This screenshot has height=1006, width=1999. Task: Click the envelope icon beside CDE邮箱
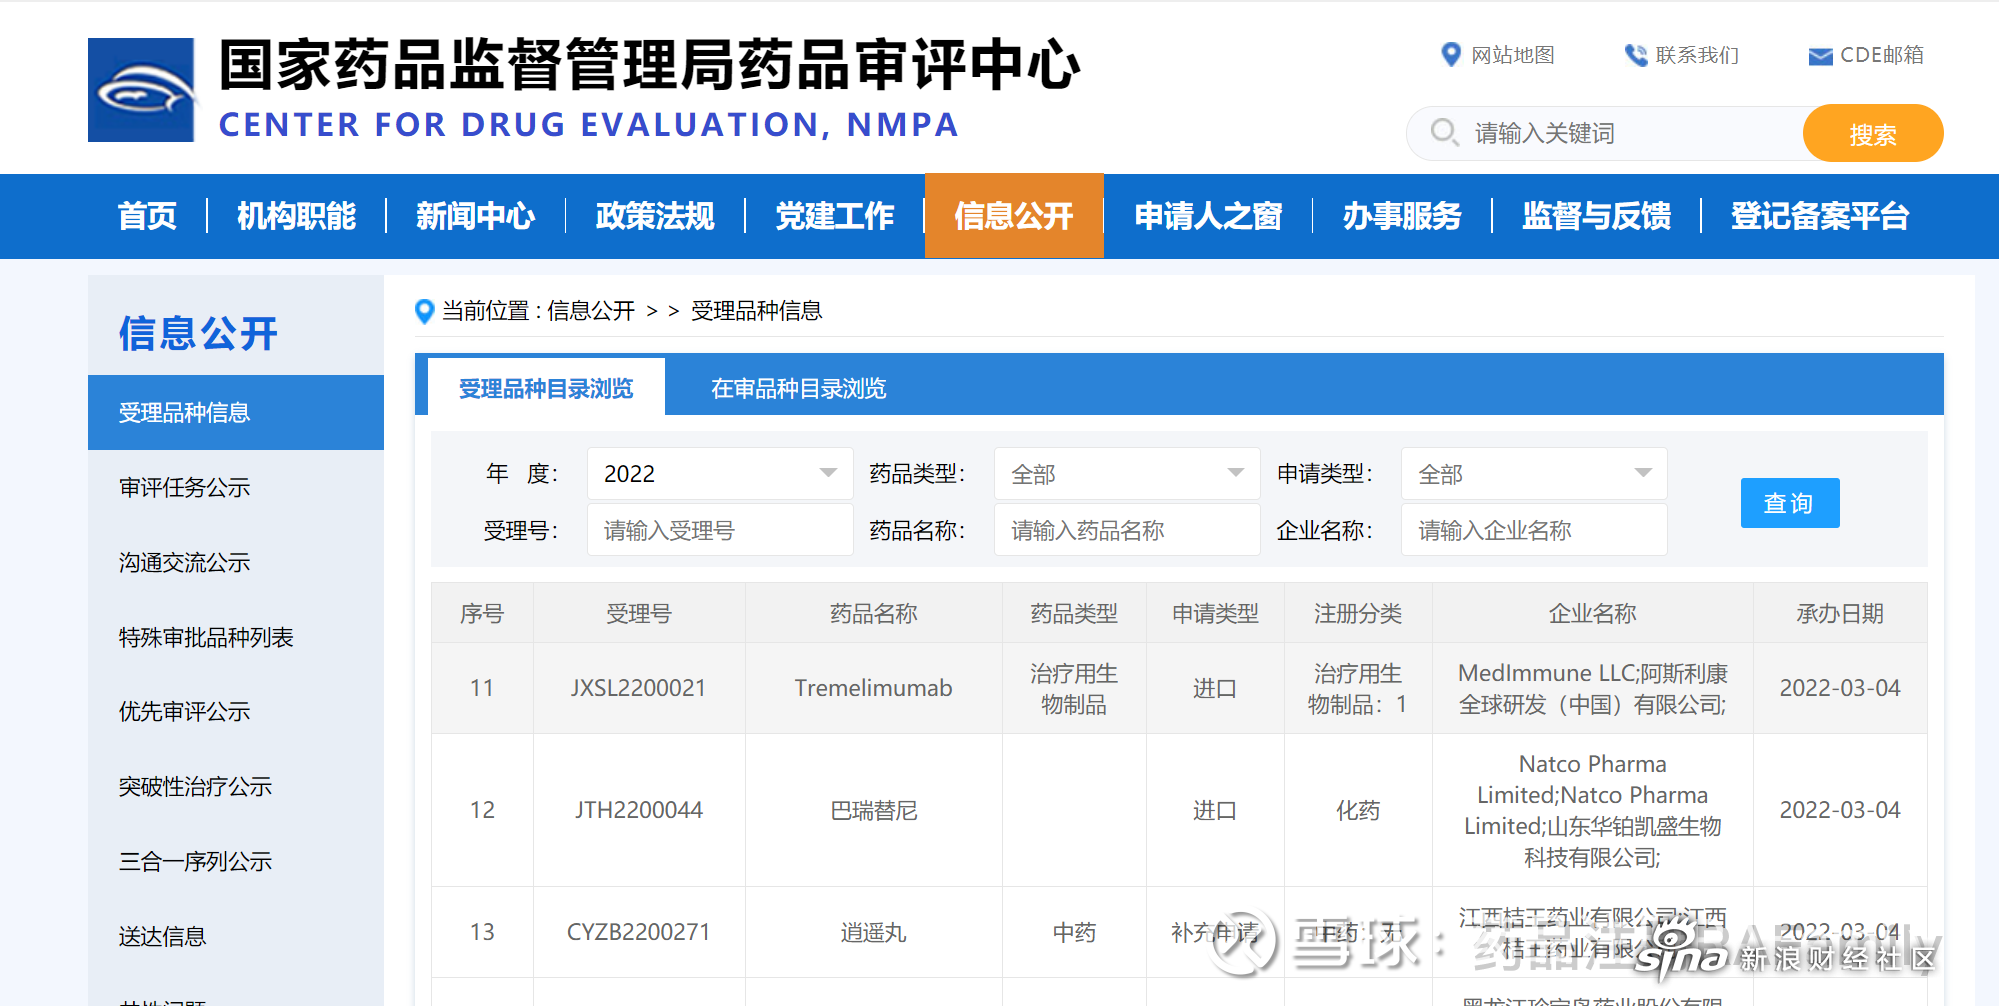coord(1817,56)
